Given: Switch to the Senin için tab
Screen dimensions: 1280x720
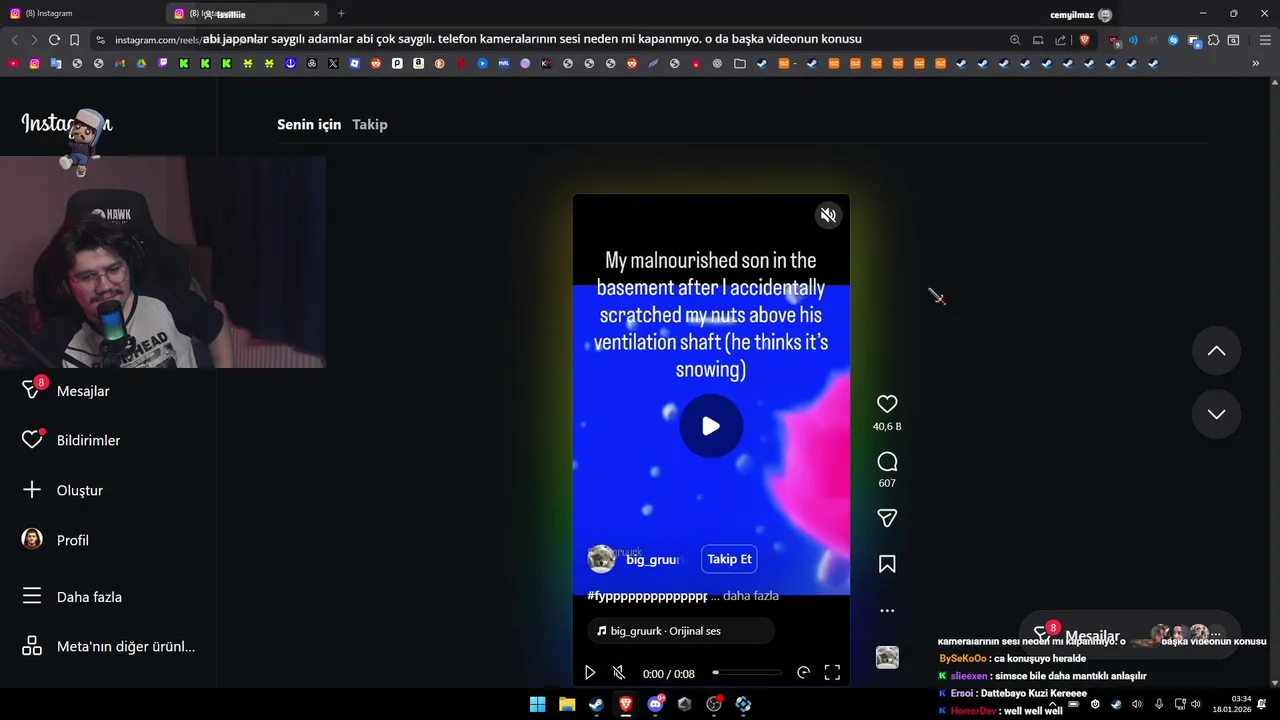Looking at the screenshot, I should coord(309,124).
